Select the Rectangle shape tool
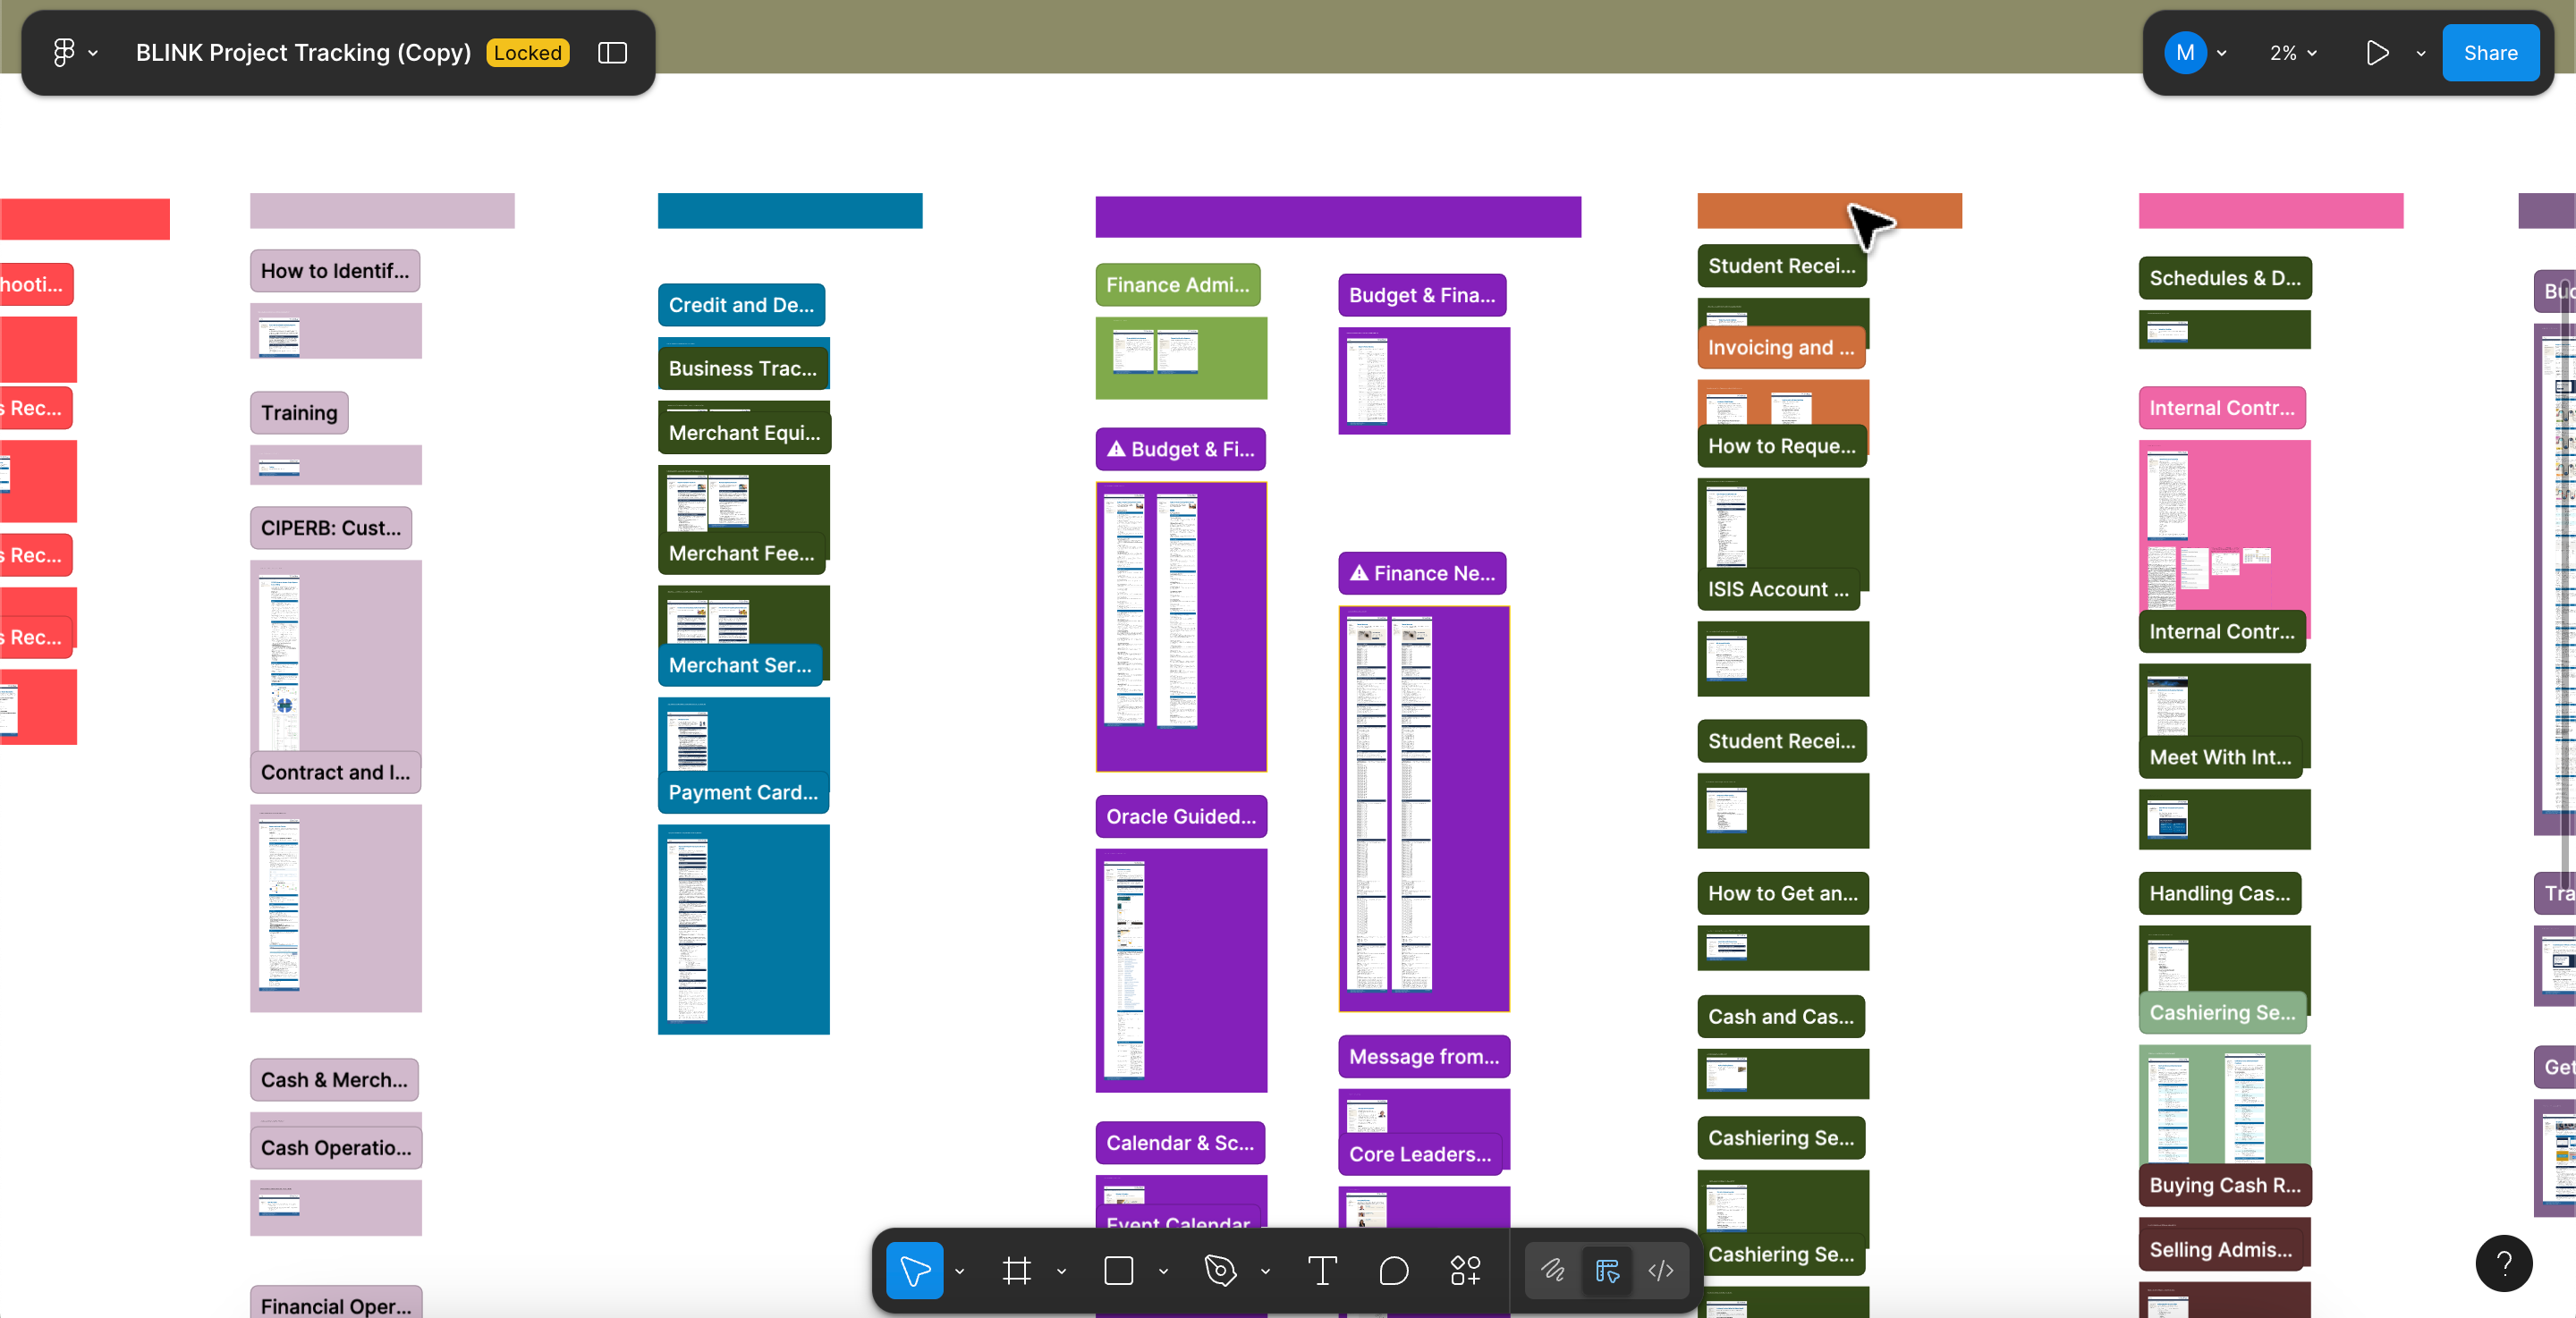Screen dimensions: 2576x1318 pos(1118,1270)
